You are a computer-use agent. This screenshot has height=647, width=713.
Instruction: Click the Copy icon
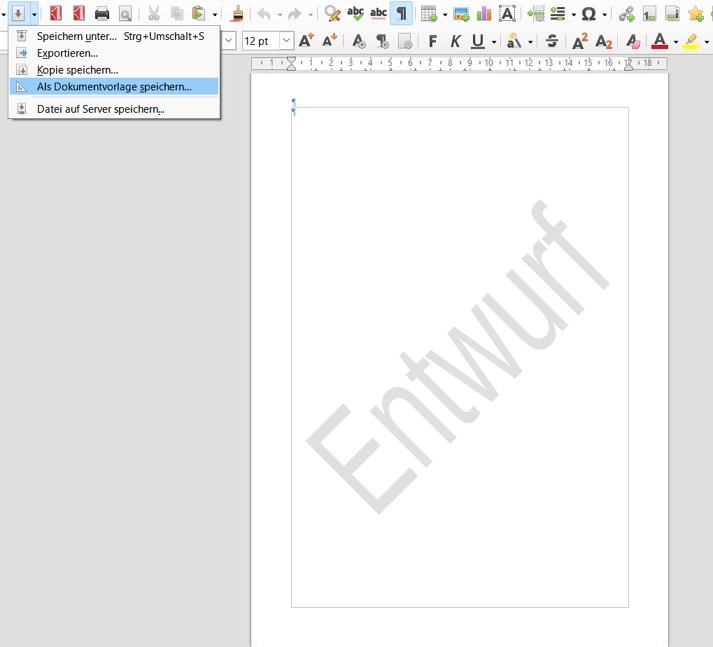click(x=176, y=14)
